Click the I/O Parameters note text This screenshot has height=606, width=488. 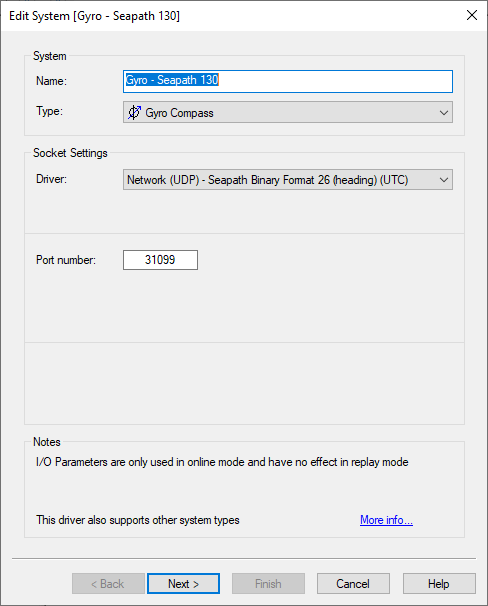coord(222,462)
